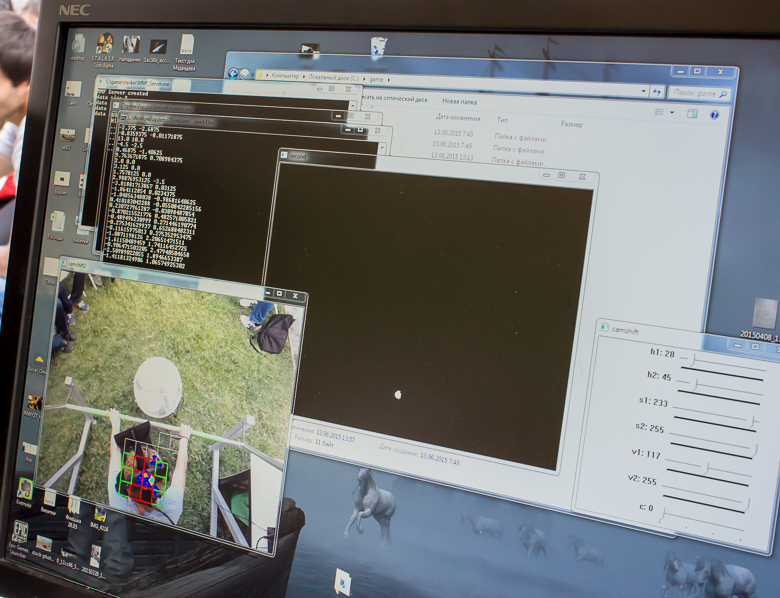The width and height of the screenshot is (780, 598).
Task: Click the burn to optical disc toolbar button
Action: [394, 98]
